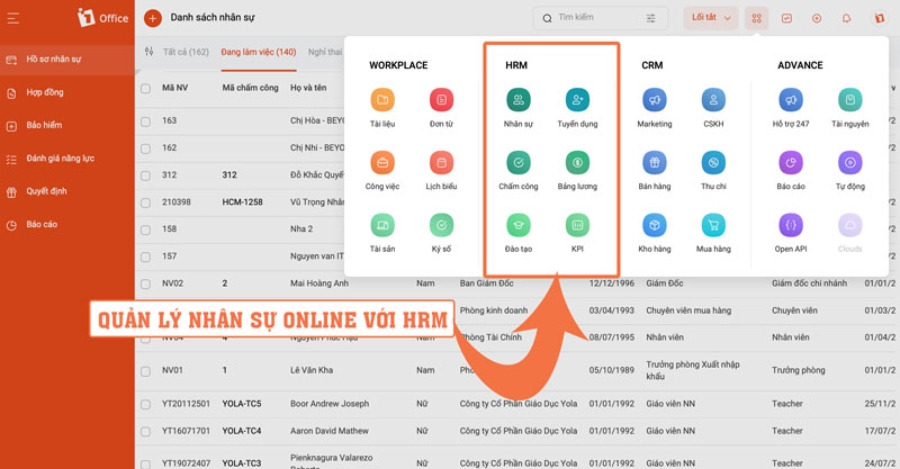The width and height of the screenshot is (900, 469).
Task: Open the Đào tạo training module
Action: 518,225
